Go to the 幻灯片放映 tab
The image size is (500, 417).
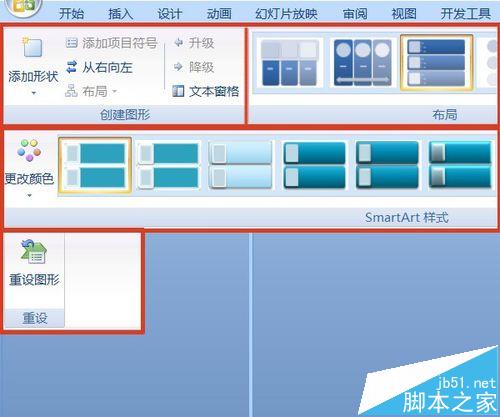point(286,14)
